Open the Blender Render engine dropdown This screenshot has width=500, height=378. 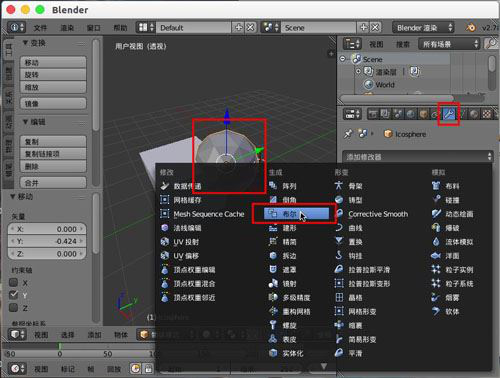pos(423,28)
